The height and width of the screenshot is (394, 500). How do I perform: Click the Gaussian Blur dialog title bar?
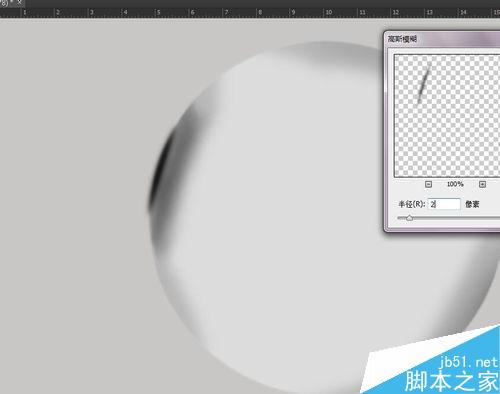pyautogui.click(x=443, y=39)
